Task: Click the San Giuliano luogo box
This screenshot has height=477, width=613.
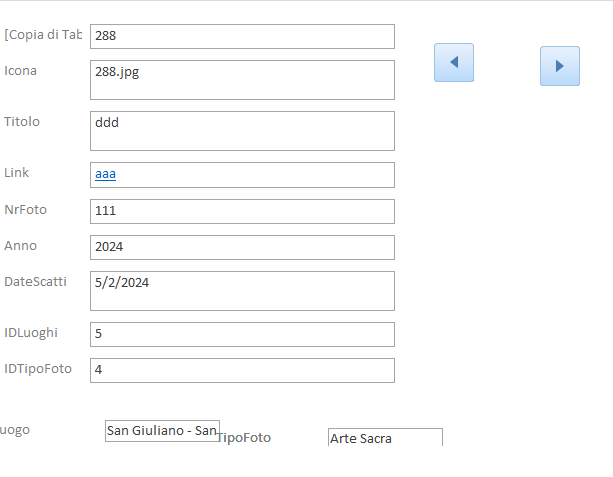Action: 162,431
